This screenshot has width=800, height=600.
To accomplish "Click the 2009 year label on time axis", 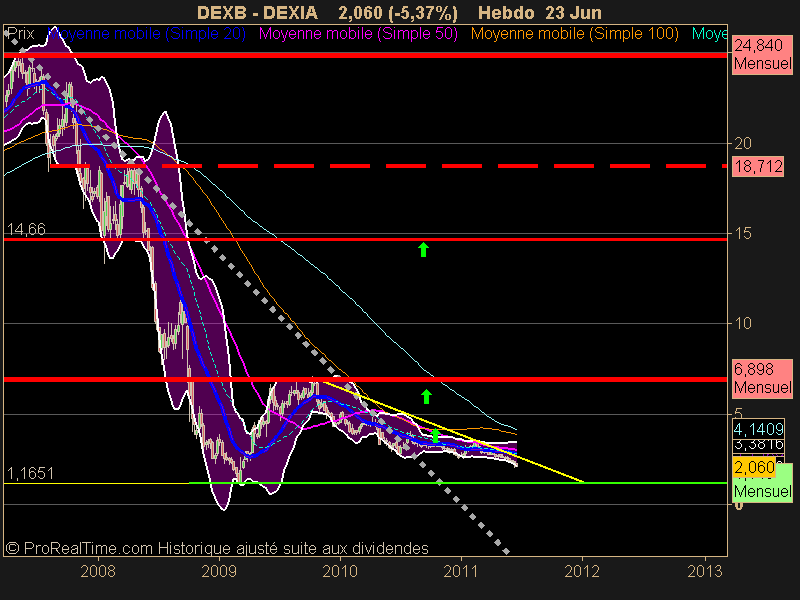I will coord(219,571).
